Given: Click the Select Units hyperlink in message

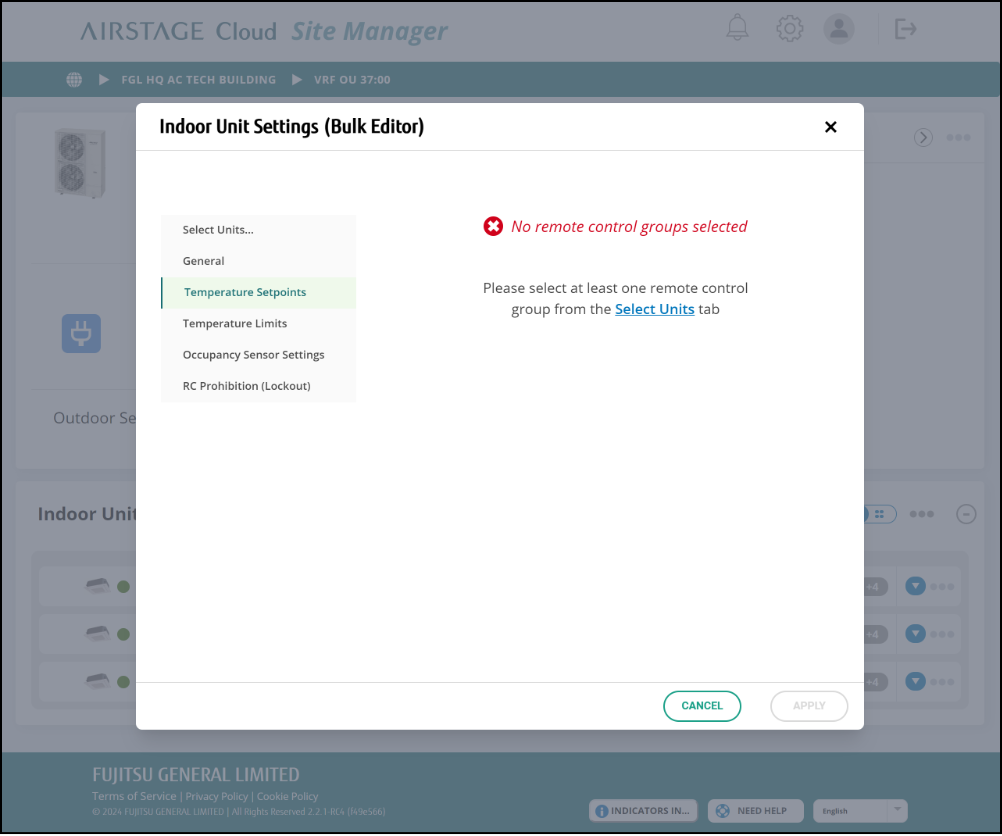Looking at the screenshot, I should (654, 309).
